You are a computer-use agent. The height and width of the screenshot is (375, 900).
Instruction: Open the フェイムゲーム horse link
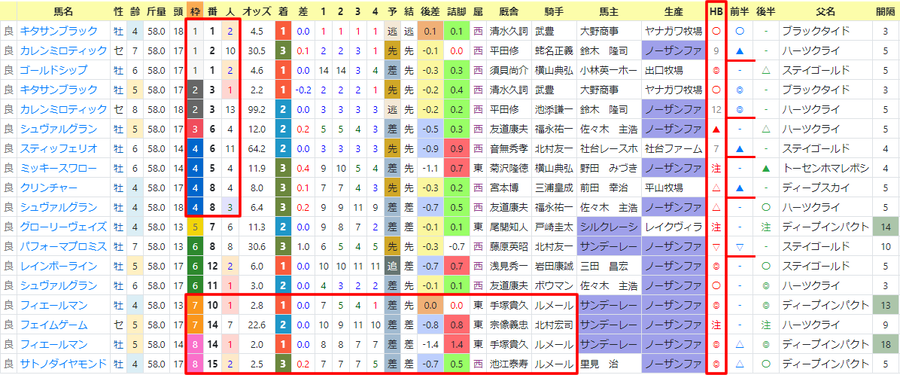[x=53, y=325]
